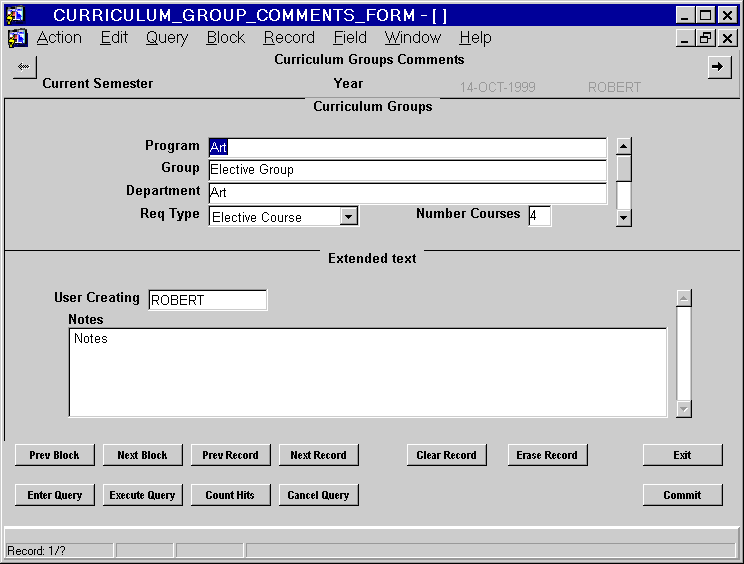
Task: Click the document icon beside Action menu
Action: [x=18, y=37]
